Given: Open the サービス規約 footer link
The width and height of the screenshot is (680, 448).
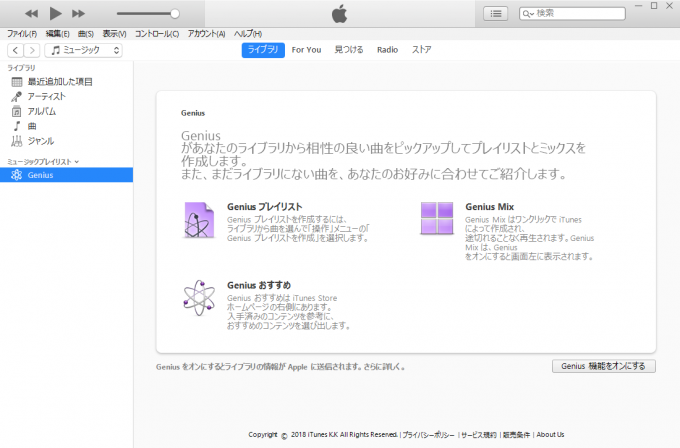Looking at the screenshot, I should pyautogui.click(x=479, y=435).
